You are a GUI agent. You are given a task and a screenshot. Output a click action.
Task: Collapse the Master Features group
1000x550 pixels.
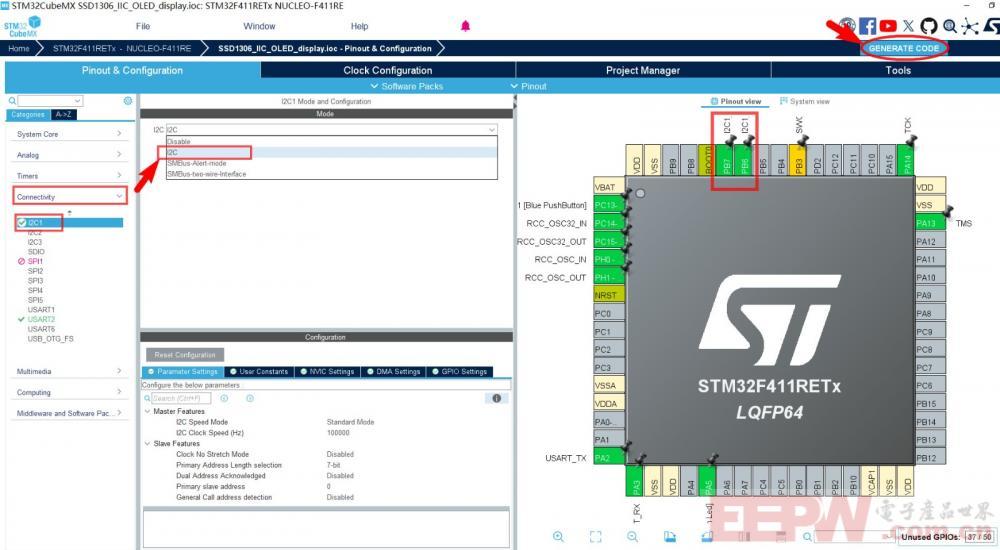pyautogui.click(x=148, y=412)
